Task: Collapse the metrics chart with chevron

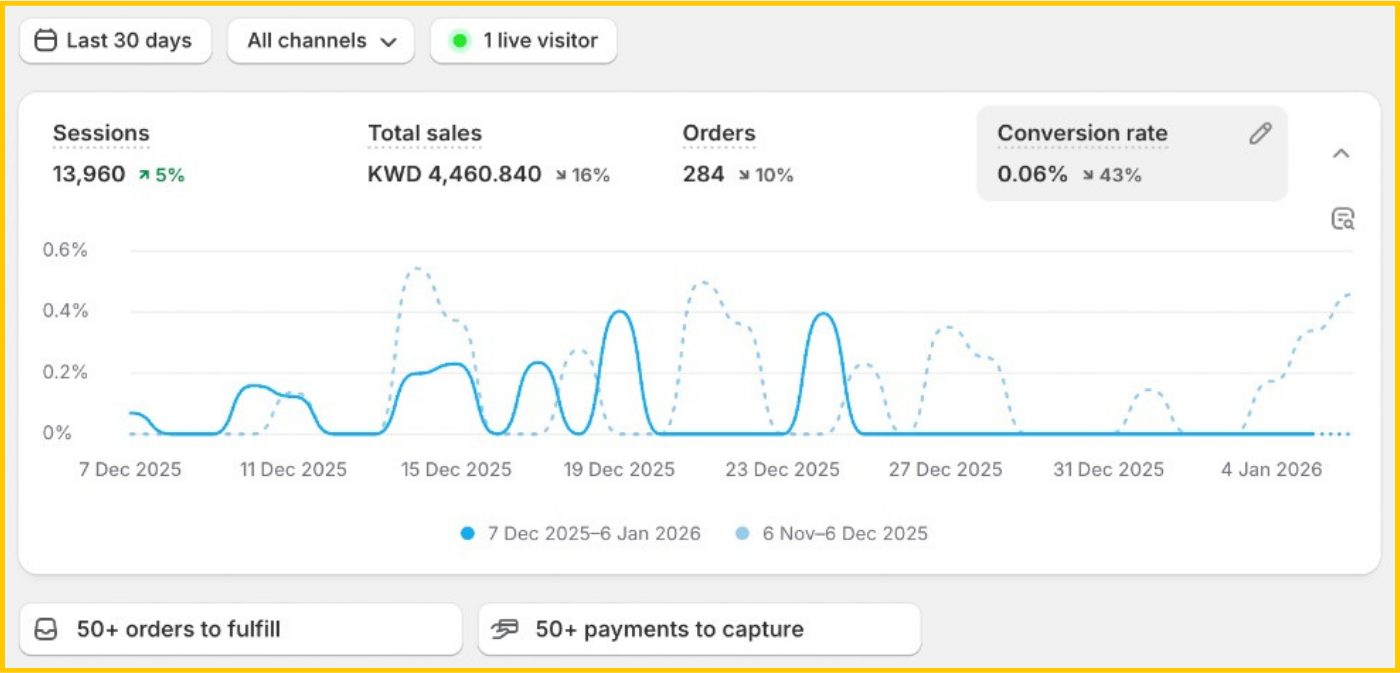Action: pyautogui.click(x=1342, y=153)
